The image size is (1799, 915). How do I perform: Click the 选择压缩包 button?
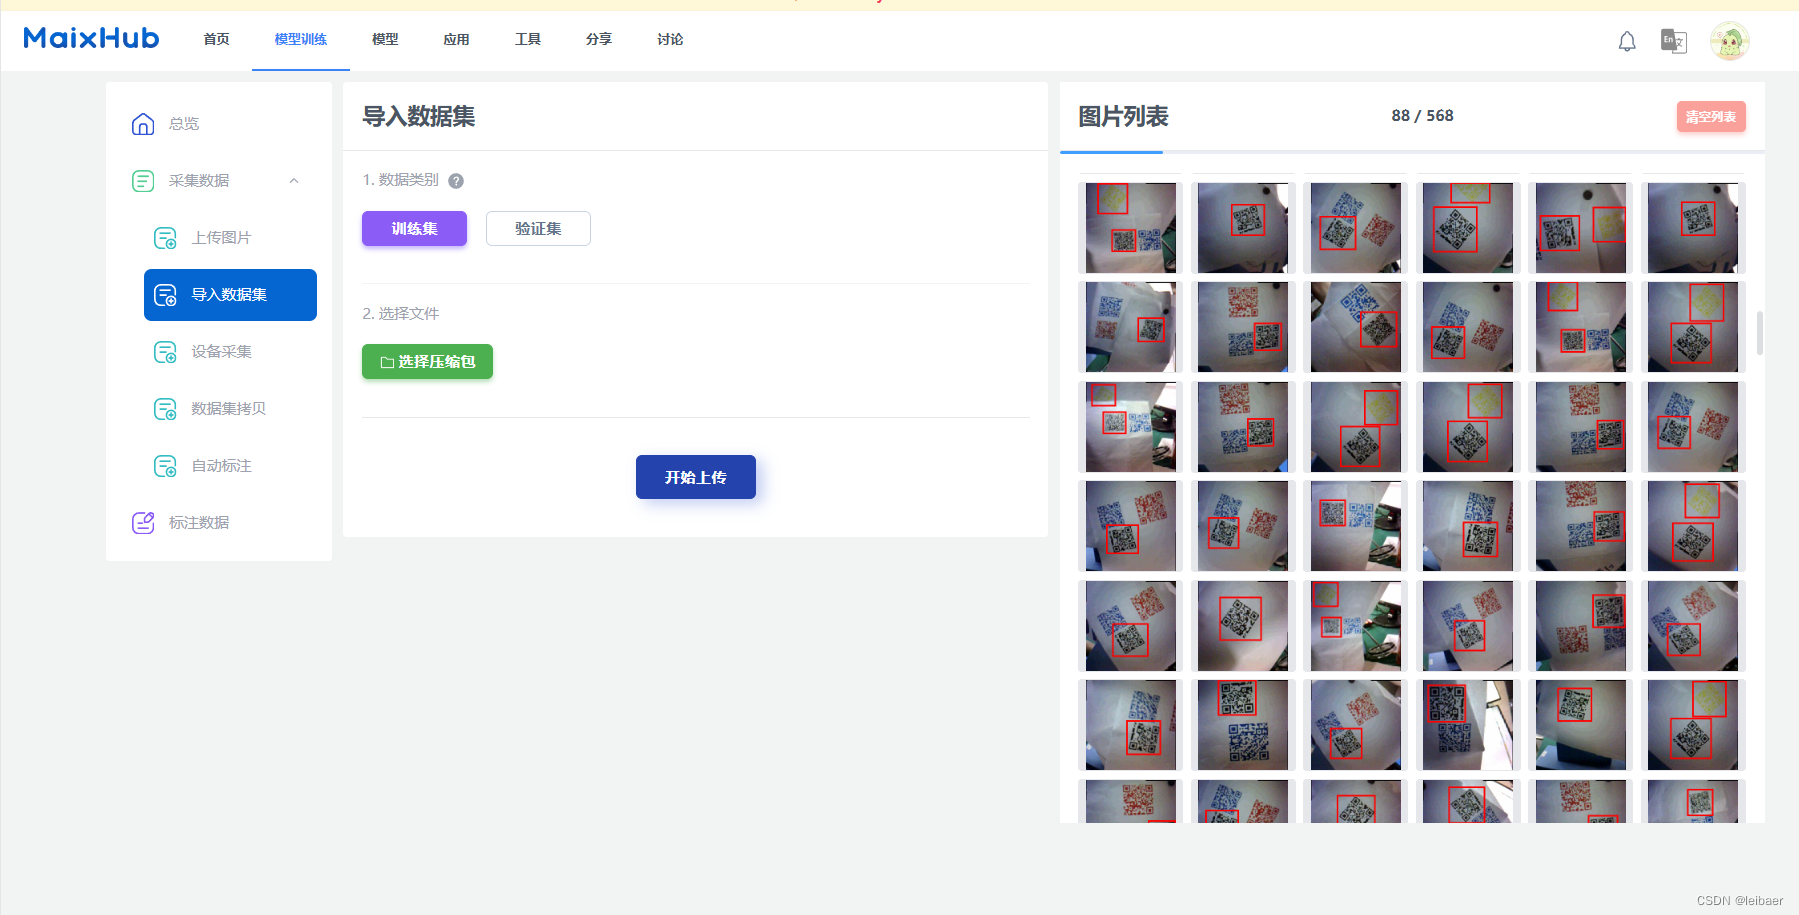point(427,361)
